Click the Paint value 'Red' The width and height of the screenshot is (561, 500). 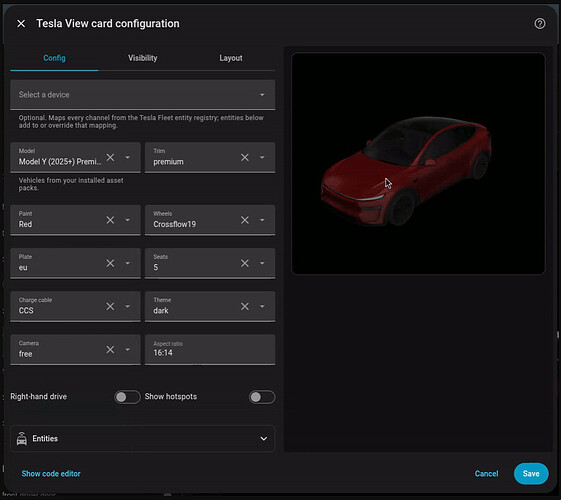click(x=25, y=224)
